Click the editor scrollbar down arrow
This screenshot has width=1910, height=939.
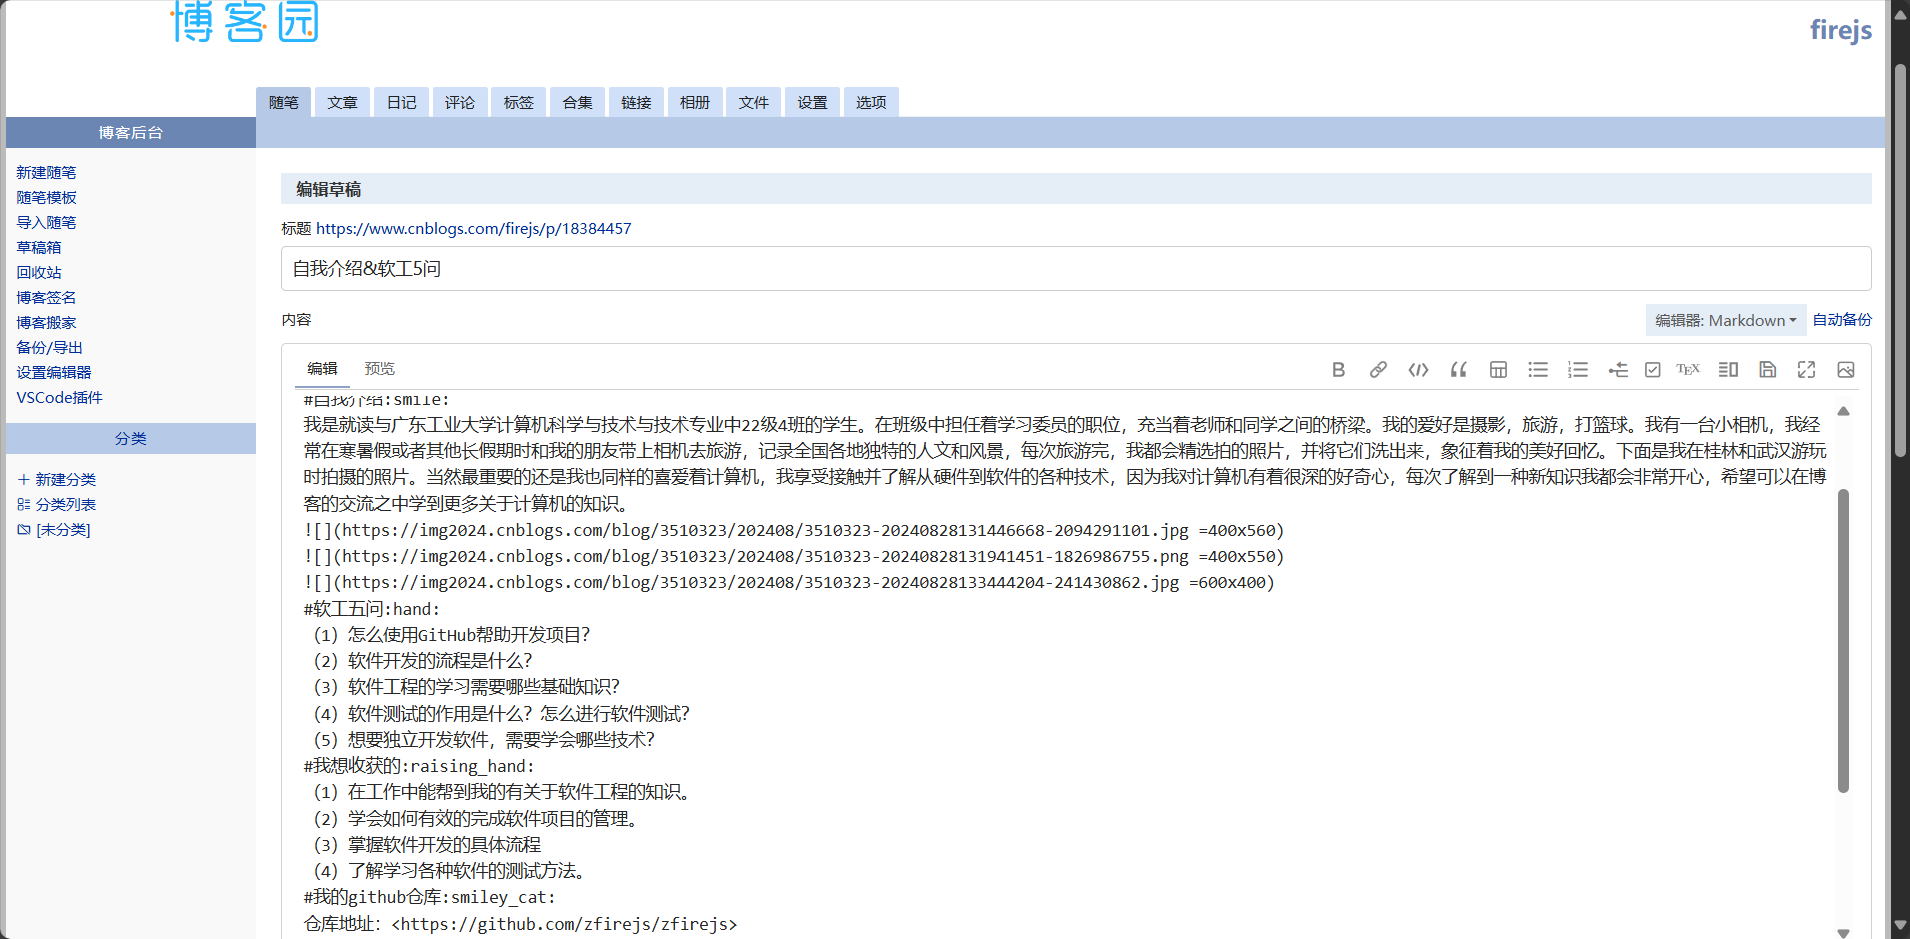(1843, 932)
